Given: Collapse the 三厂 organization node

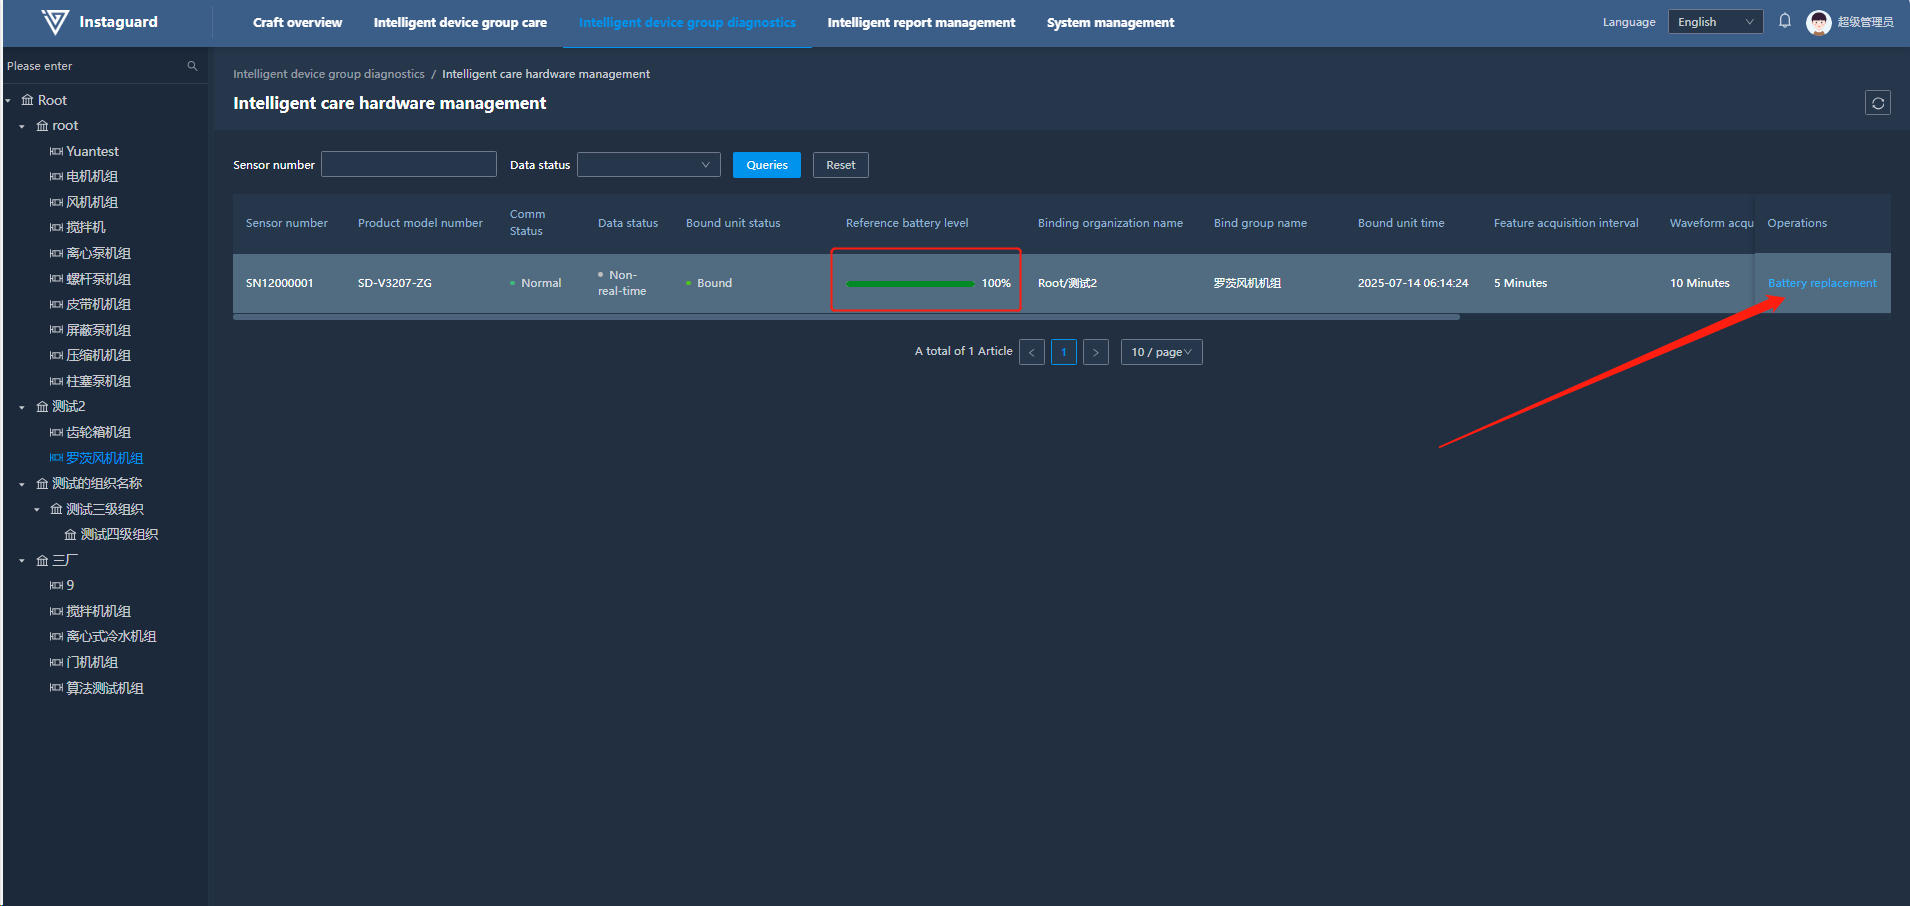Looking at the screenshot, I should (x=22, y=561).
